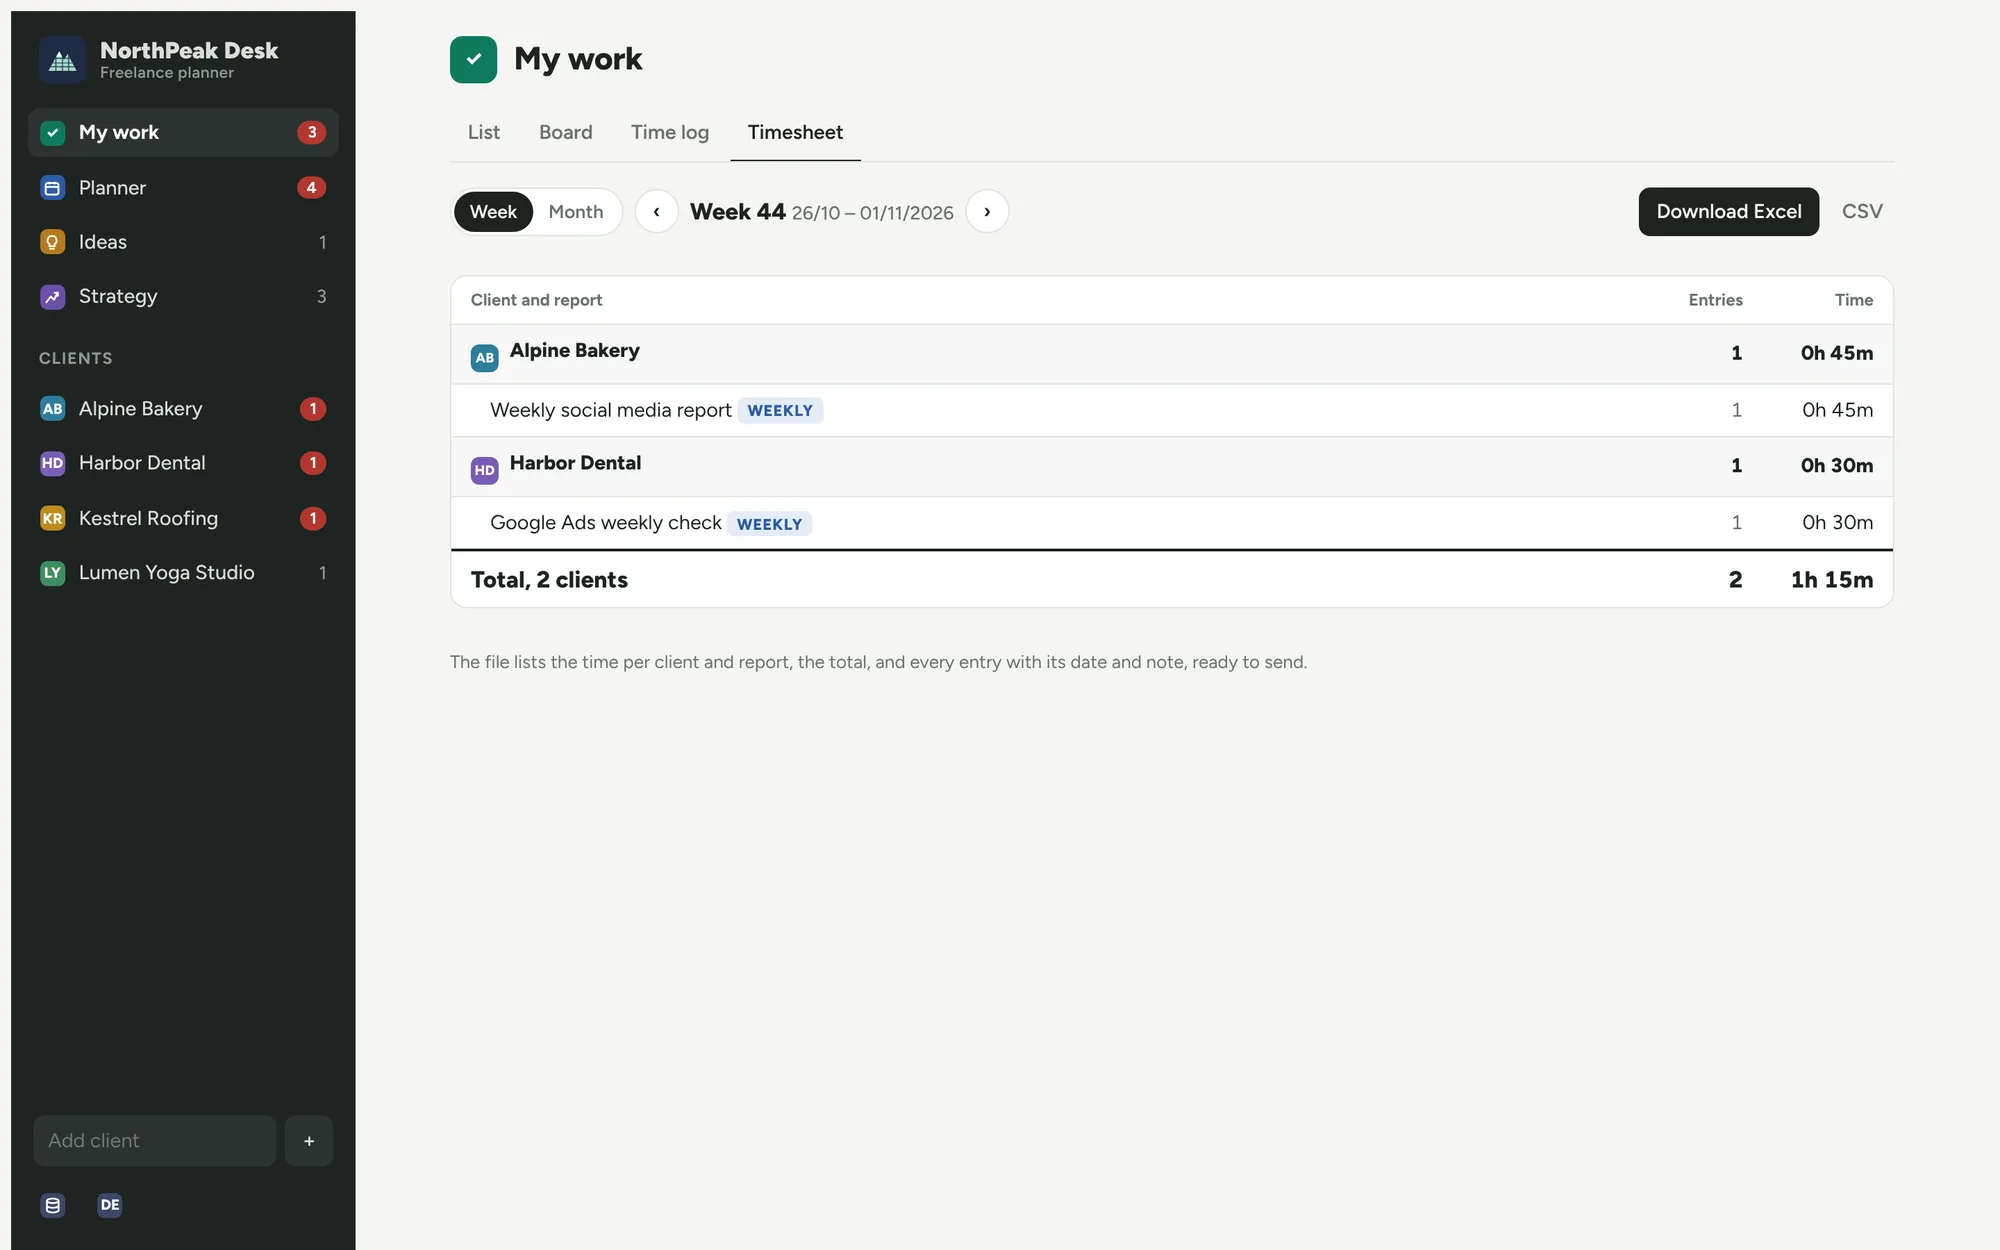Click the Google Ads weekly check row

click(x=1172, y=523)
